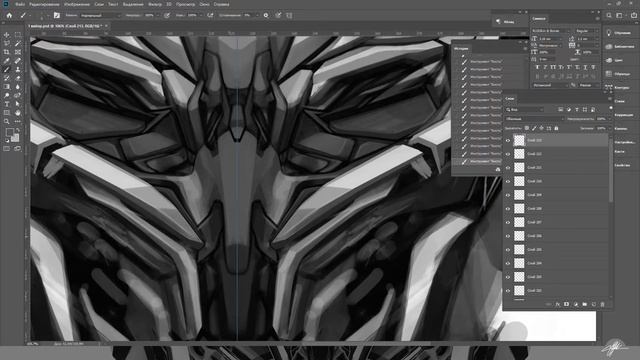Image resolution: width=640 pixels, height=360 pixels.
Task: Hide layer Слой 205 with its eye icon
Action: tap(508, 250)
